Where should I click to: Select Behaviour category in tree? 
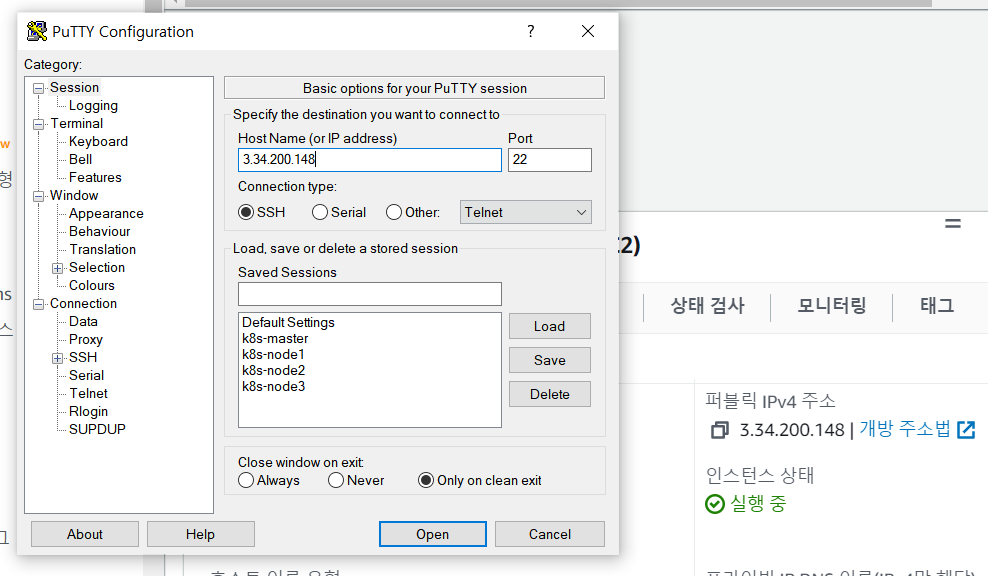[x=100, y=231]
